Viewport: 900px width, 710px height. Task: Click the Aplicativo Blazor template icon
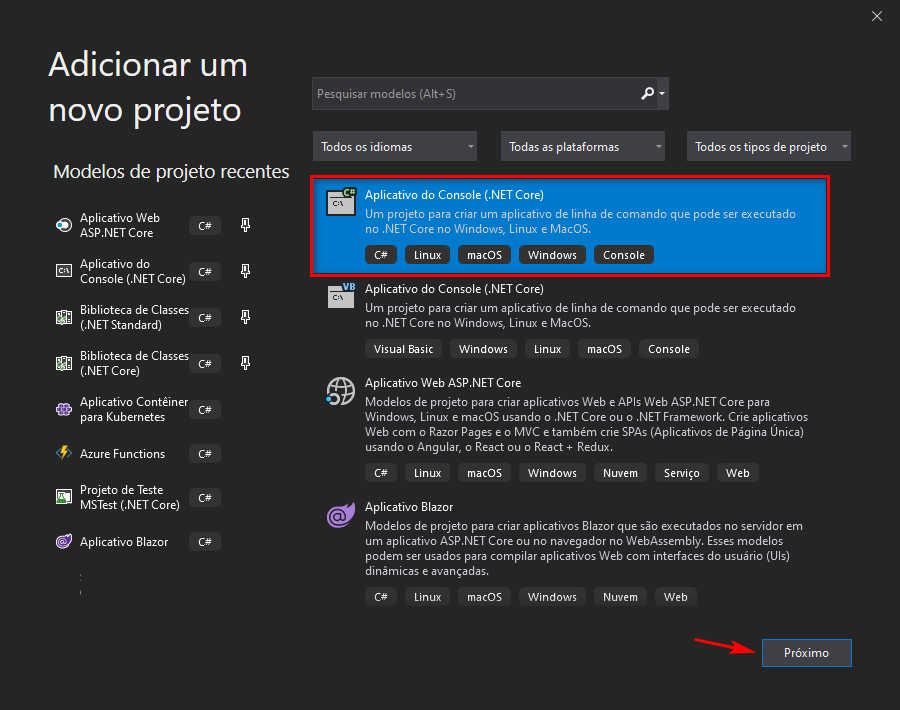coord(339,517)
